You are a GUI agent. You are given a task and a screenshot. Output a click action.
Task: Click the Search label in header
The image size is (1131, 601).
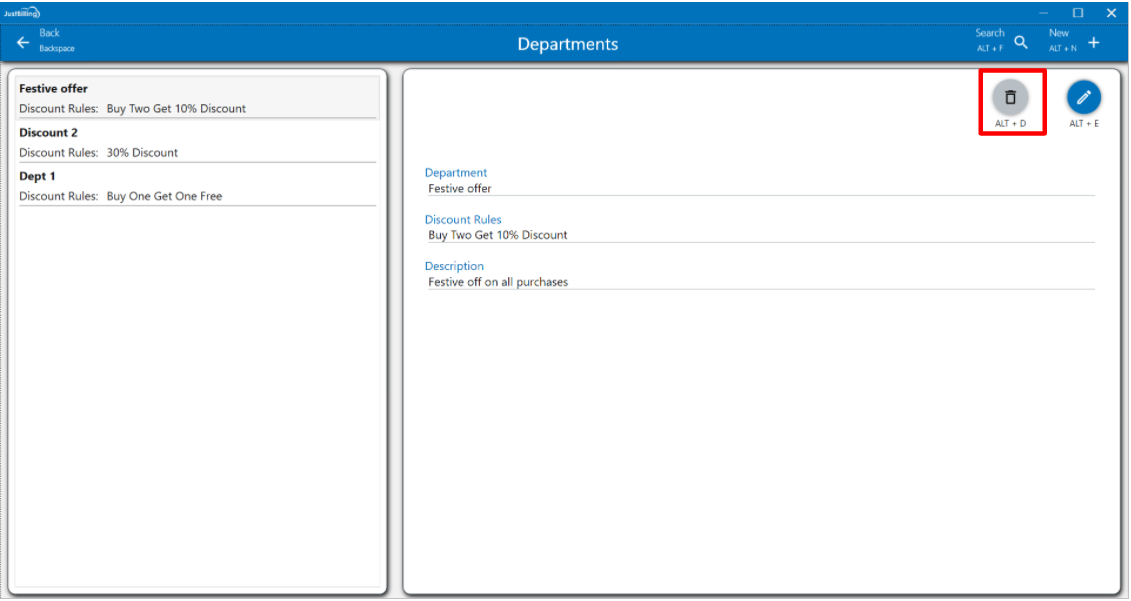click(989, 33)
